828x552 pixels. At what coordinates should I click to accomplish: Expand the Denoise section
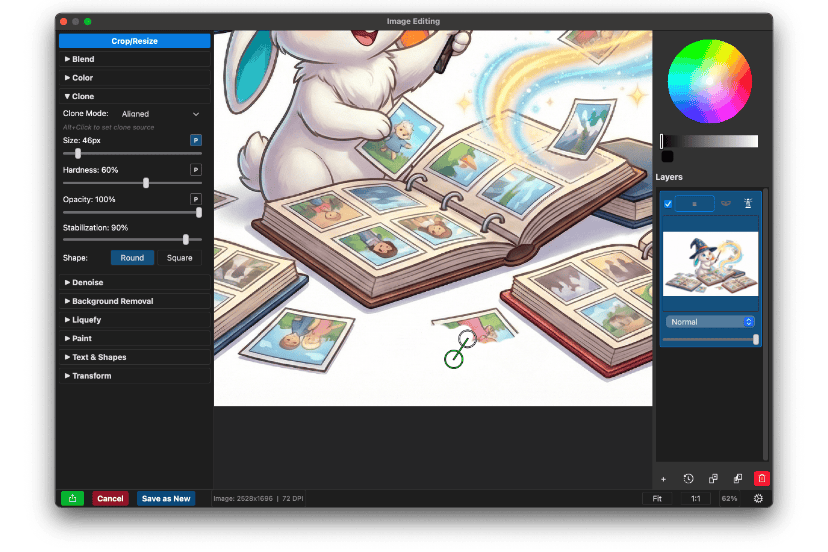pos(135,283)
